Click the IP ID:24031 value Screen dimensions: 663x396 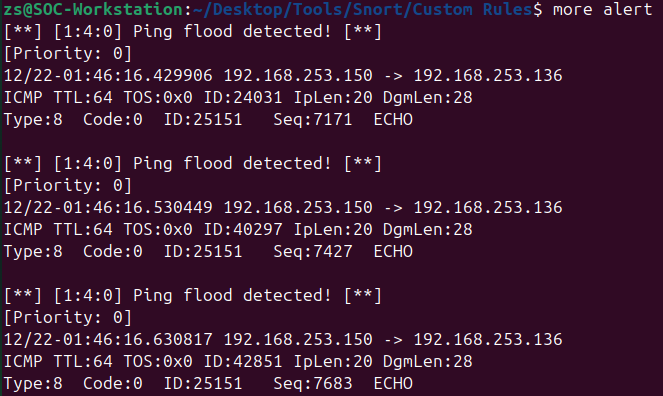243,98
